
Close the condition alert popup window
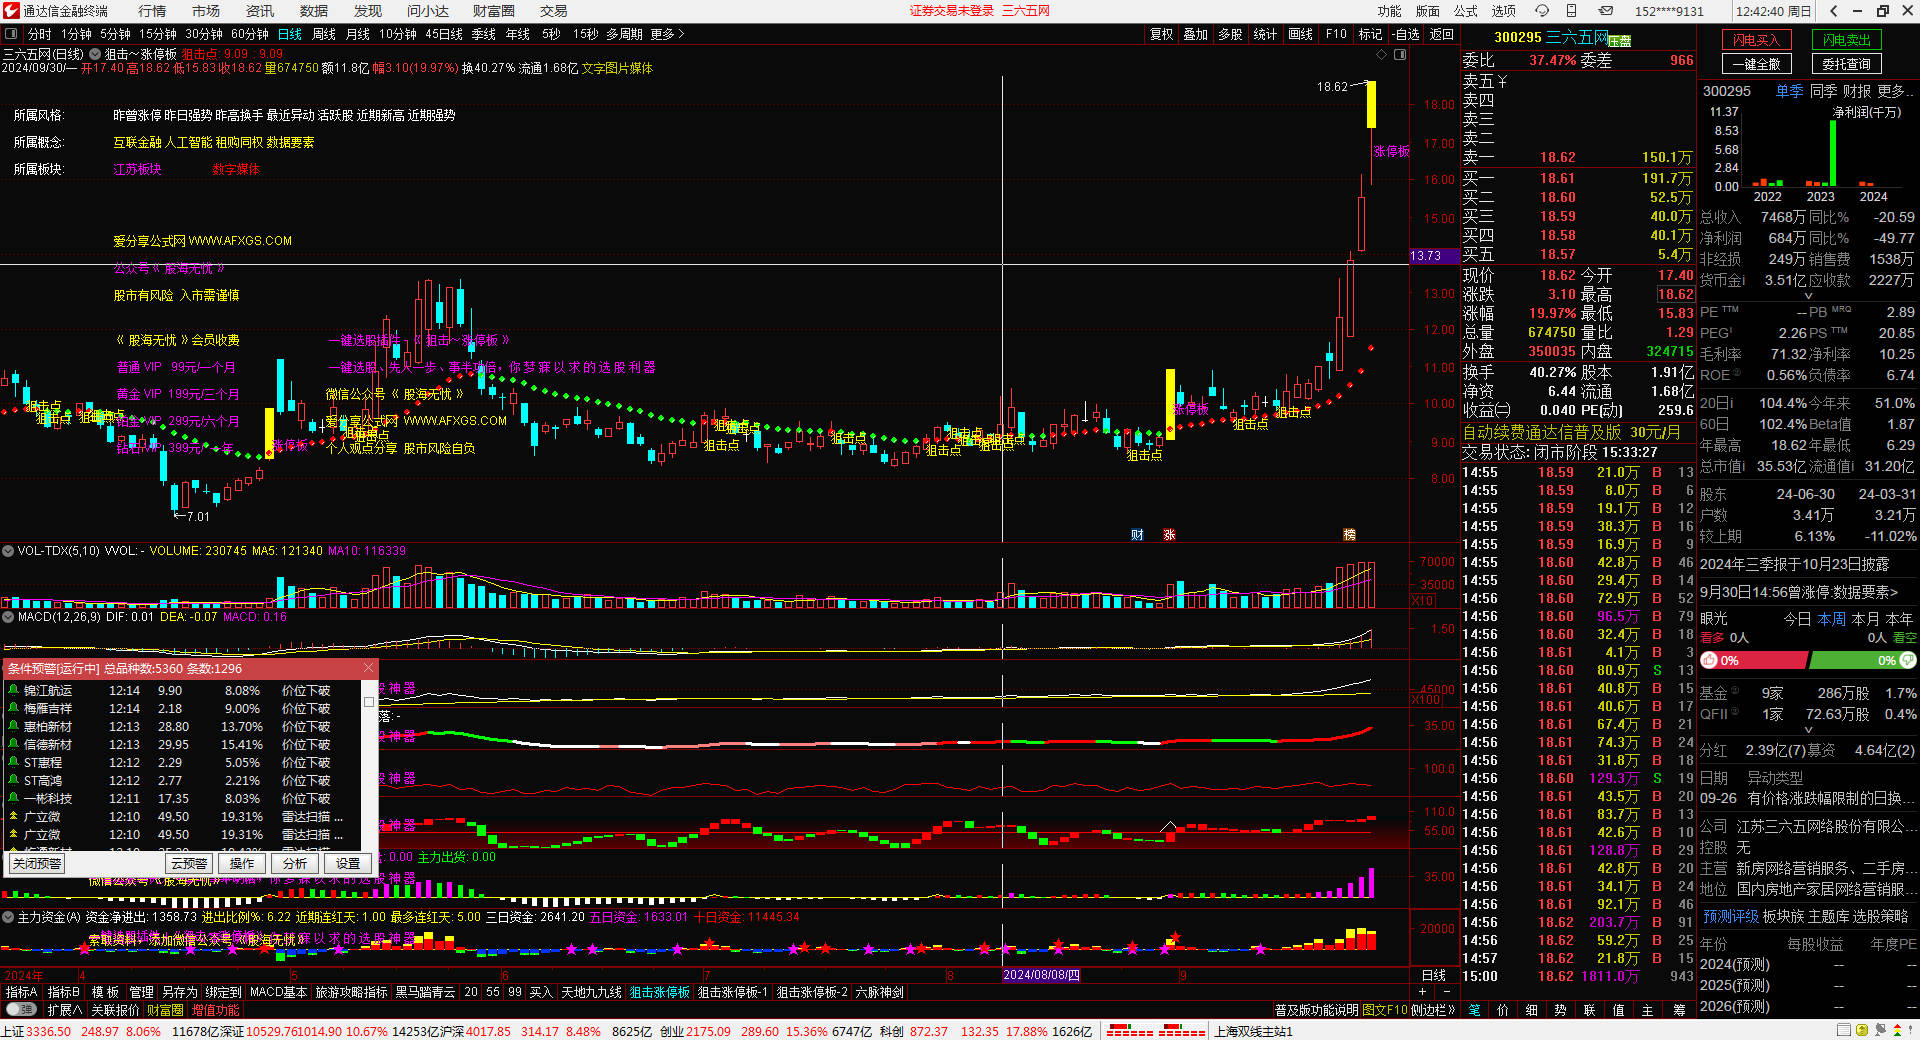pyautogui.click(x=368, y=668)
